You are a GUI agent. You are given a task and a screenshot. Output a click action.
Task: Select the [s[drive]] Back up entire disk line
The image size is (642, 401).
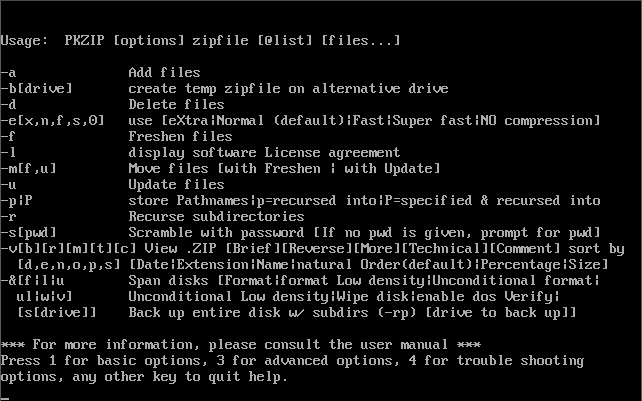(300, 312)
